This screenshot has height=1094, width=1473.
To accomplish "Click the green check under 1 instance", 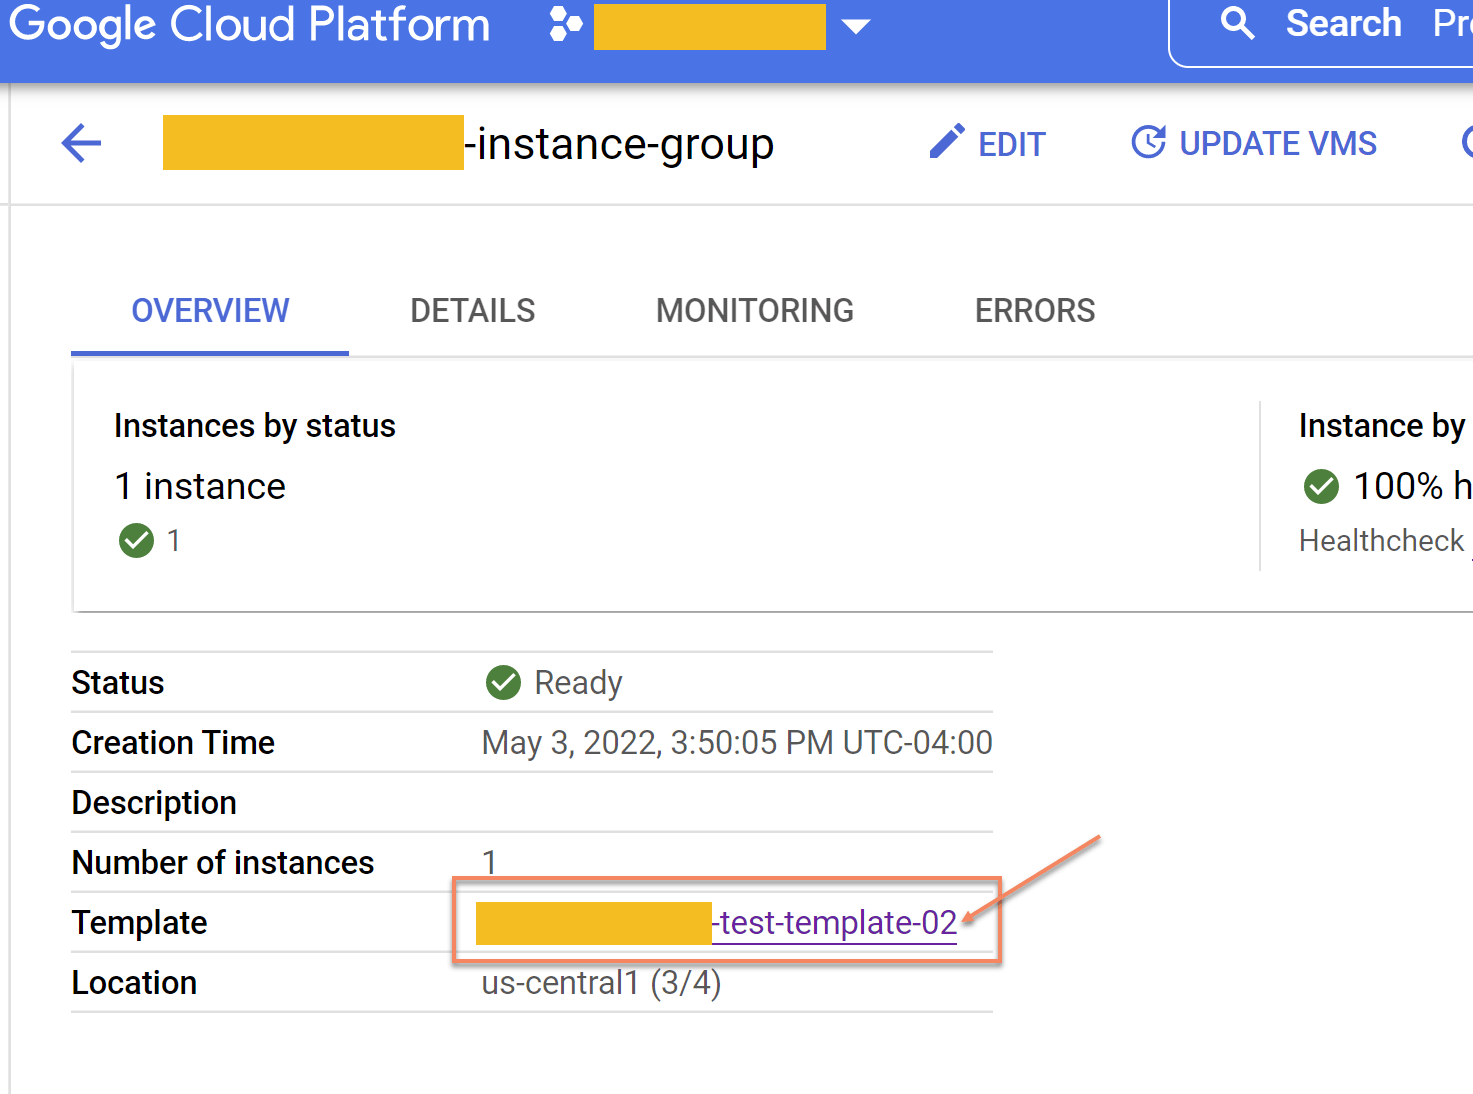I will (x=136, y=540).
